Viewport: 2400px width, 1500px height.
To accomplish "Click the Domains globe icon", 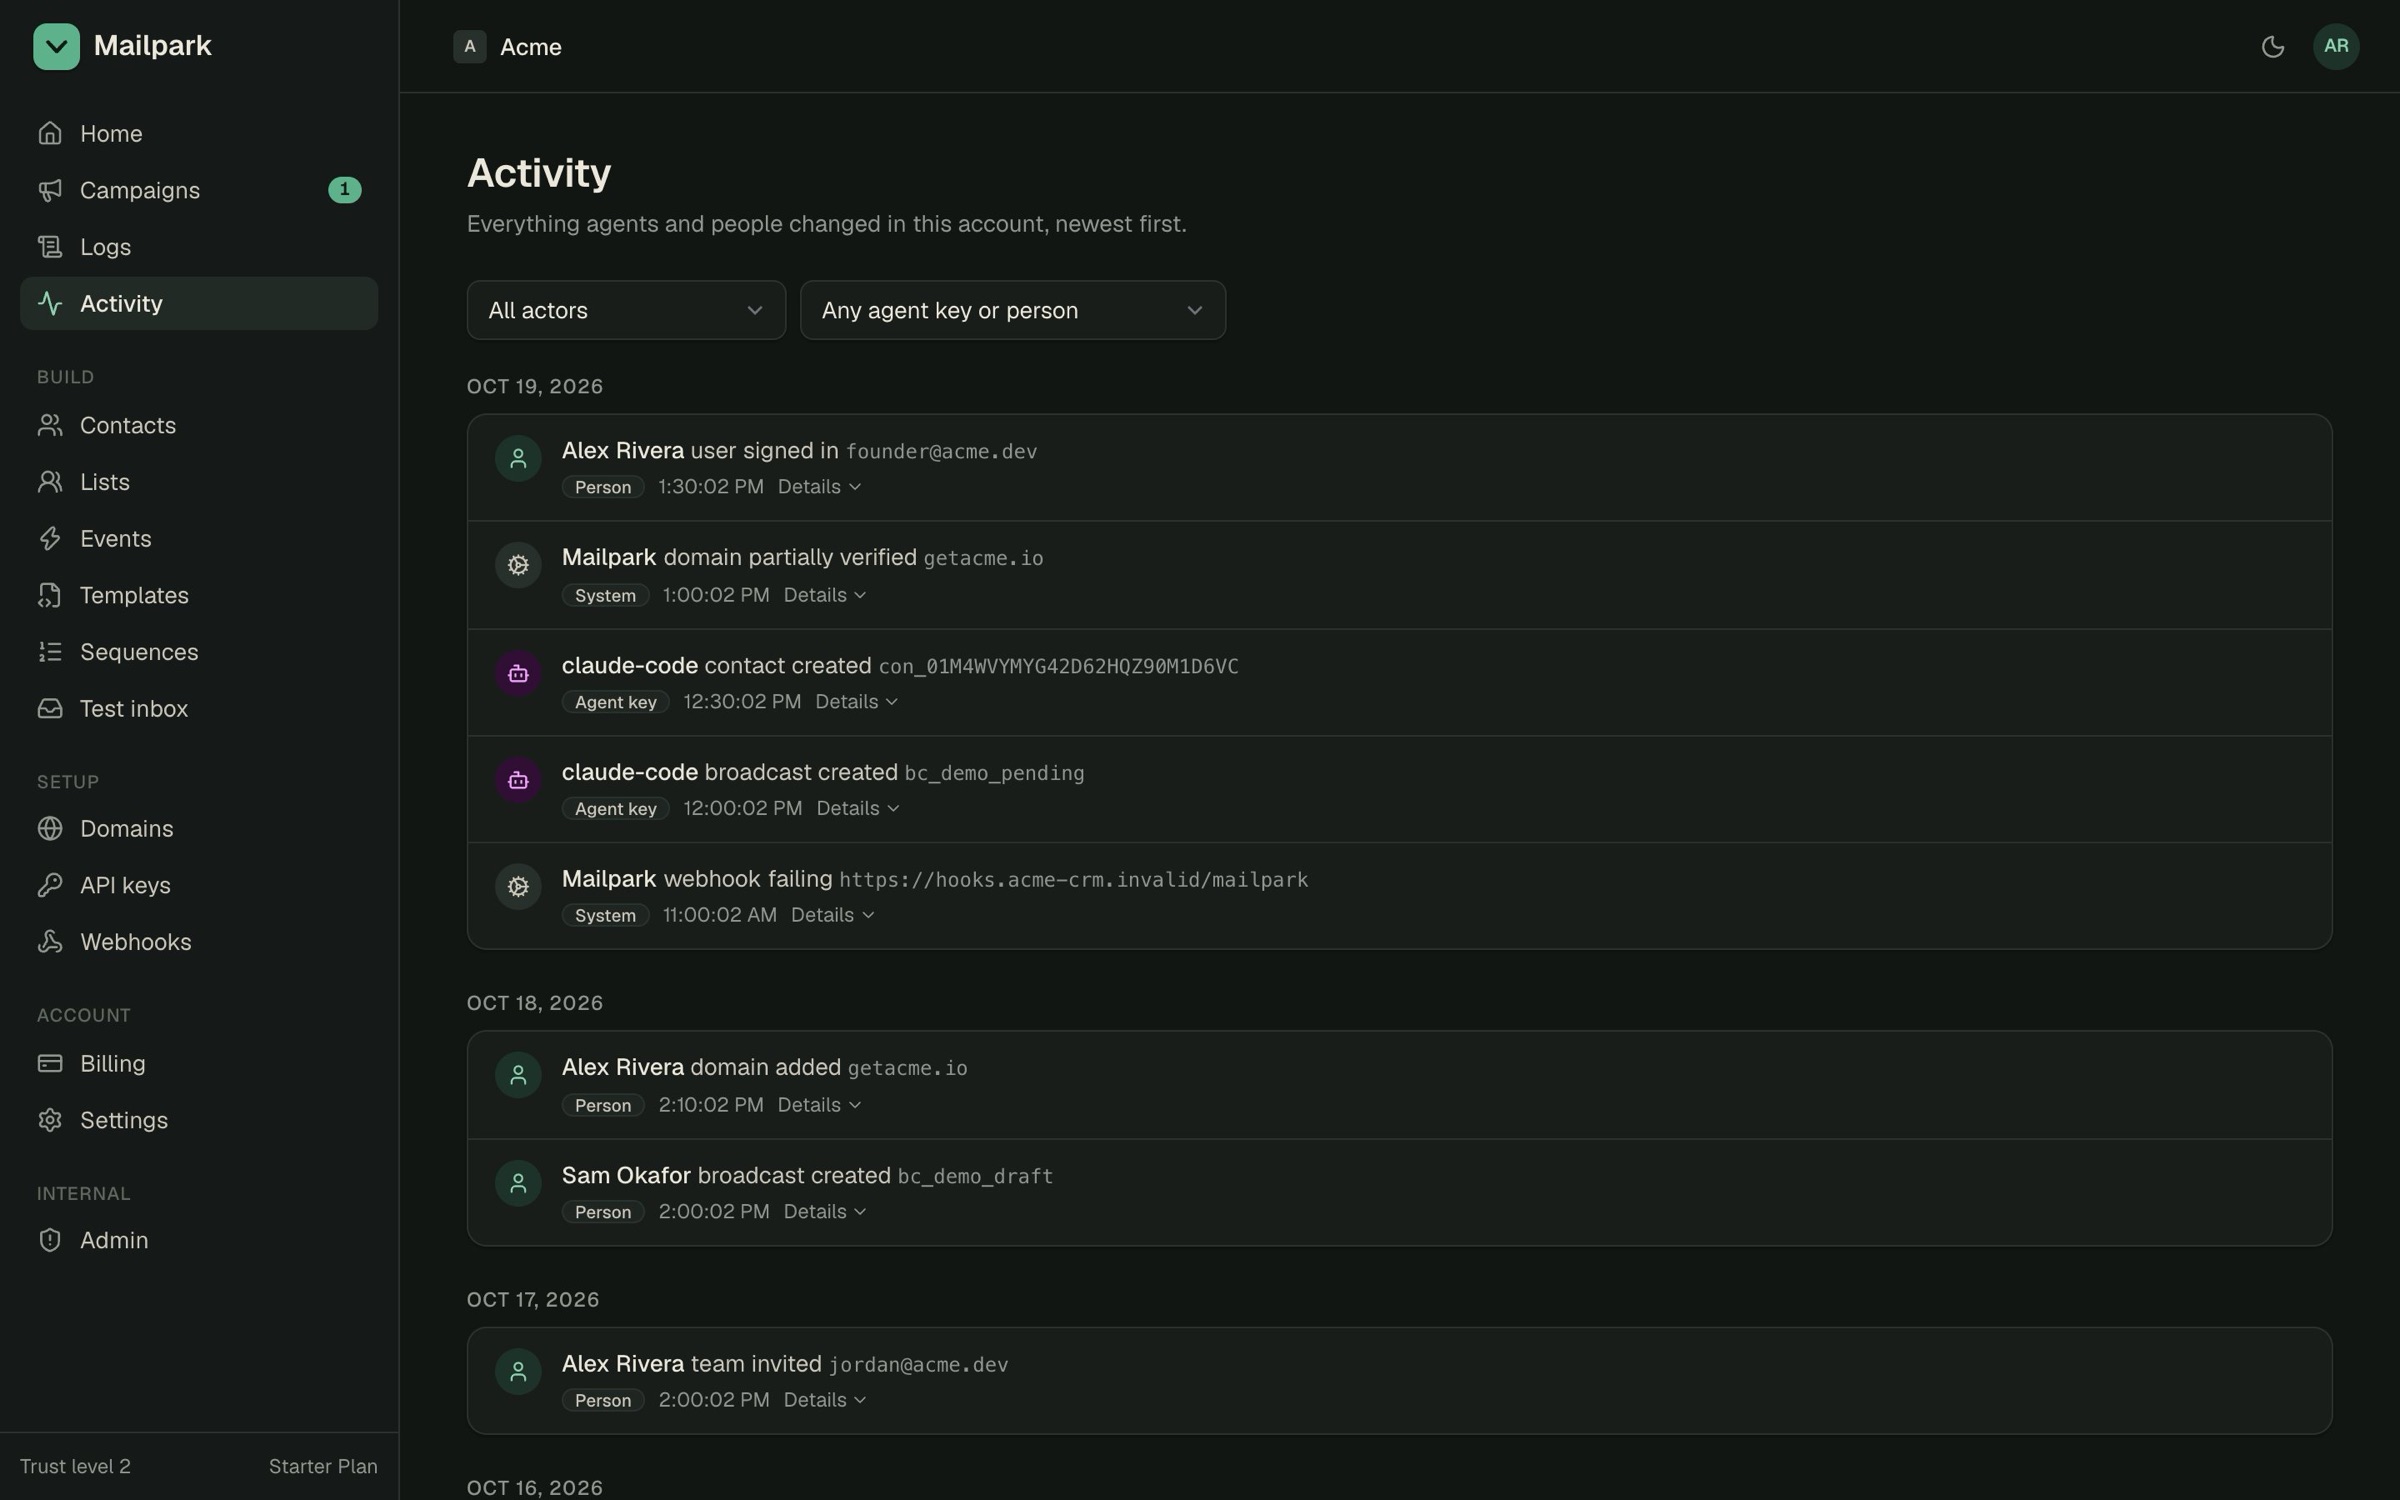I will coord(50,829).
